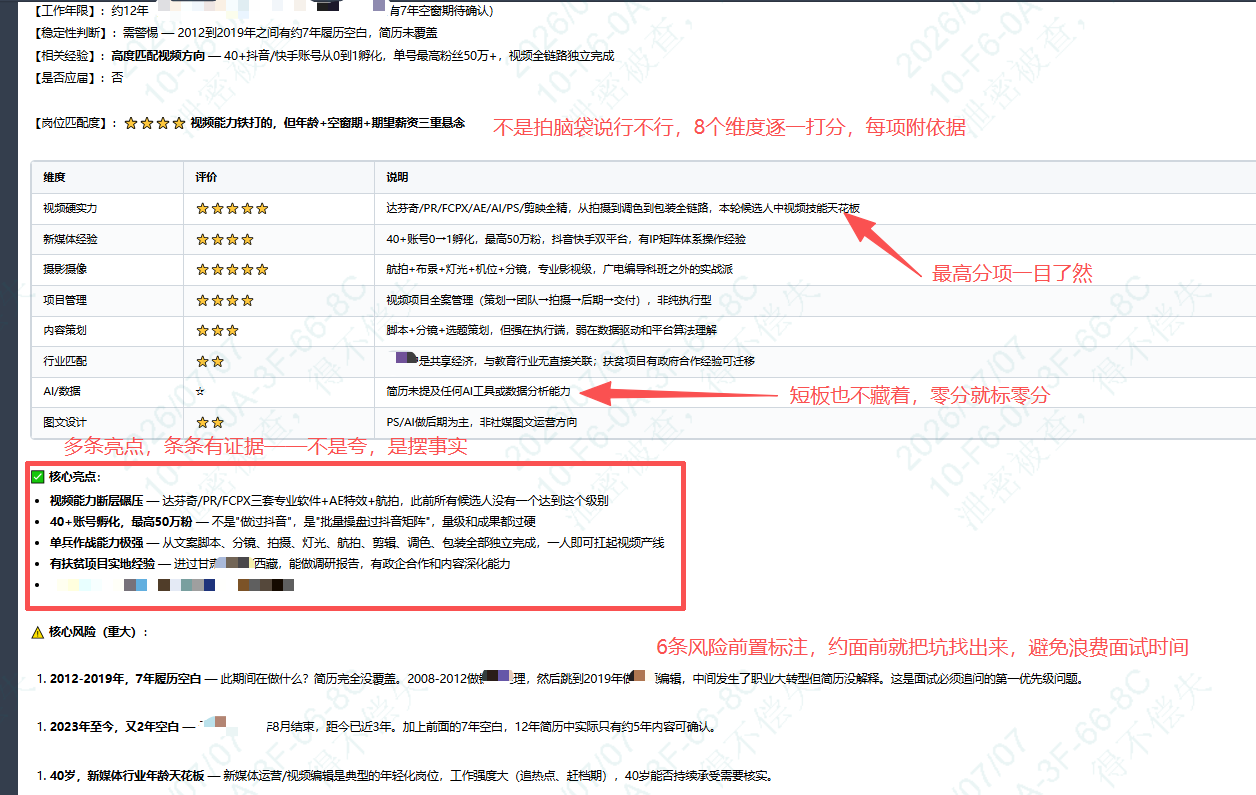
Task: Click the red annotation 短板也不藏着，零分就标零分
Action: point(920,395)
